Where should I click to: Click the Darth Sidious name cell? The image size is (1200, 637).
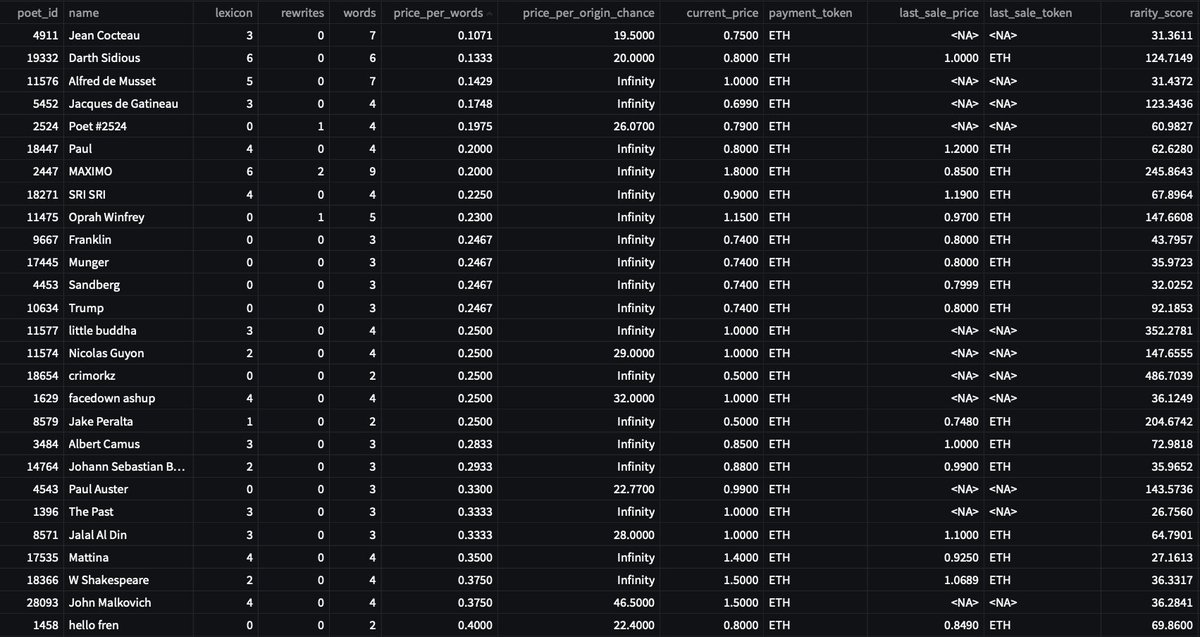click(104, 58)
